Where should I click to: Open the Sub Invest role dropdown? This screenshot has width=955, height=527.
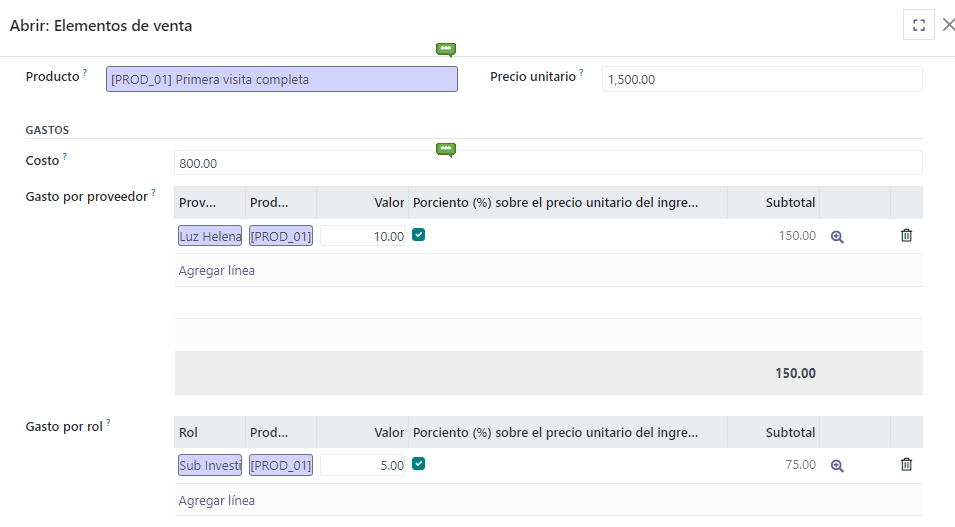tap(210, 466)
